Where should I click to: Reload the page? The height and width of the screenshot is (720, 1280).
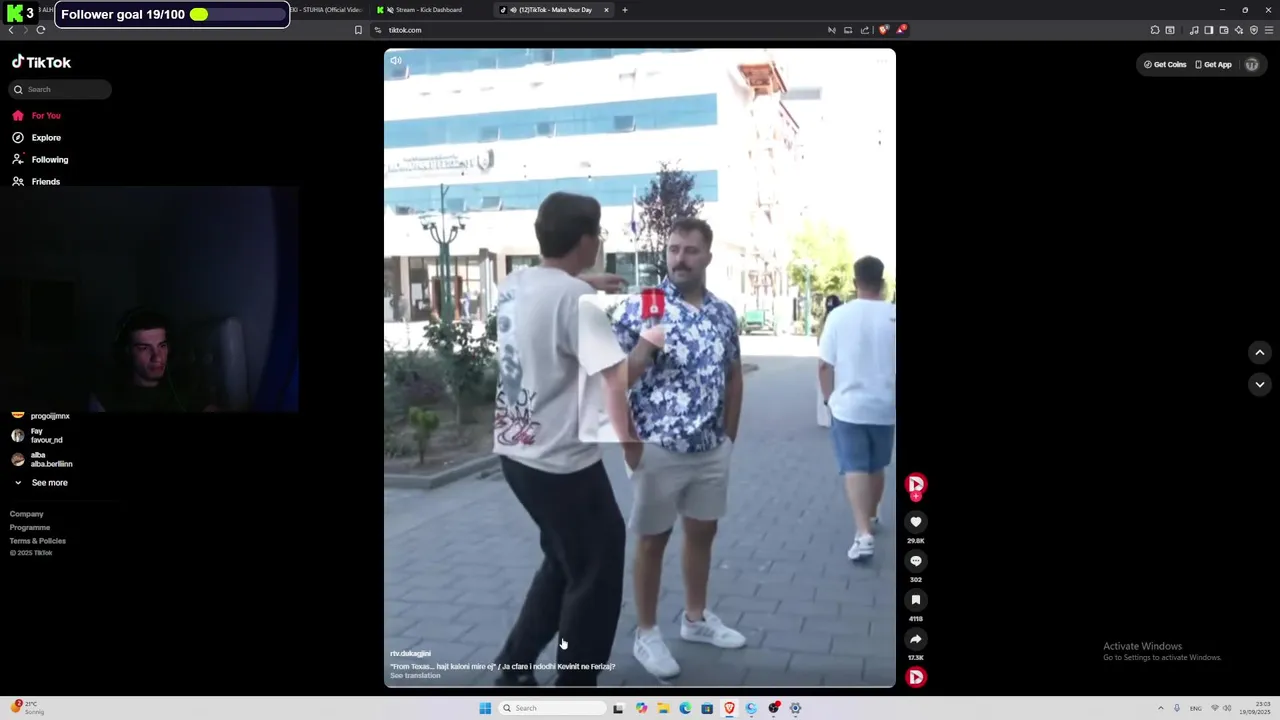(40, 30)
